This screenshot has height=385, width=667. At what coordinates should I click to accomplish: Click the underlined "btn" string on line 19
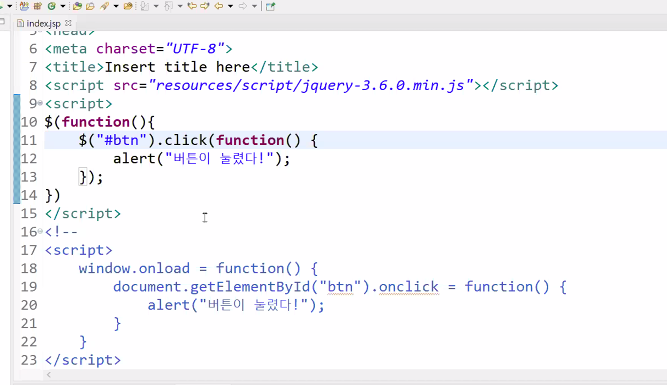(x=340, y=286)
